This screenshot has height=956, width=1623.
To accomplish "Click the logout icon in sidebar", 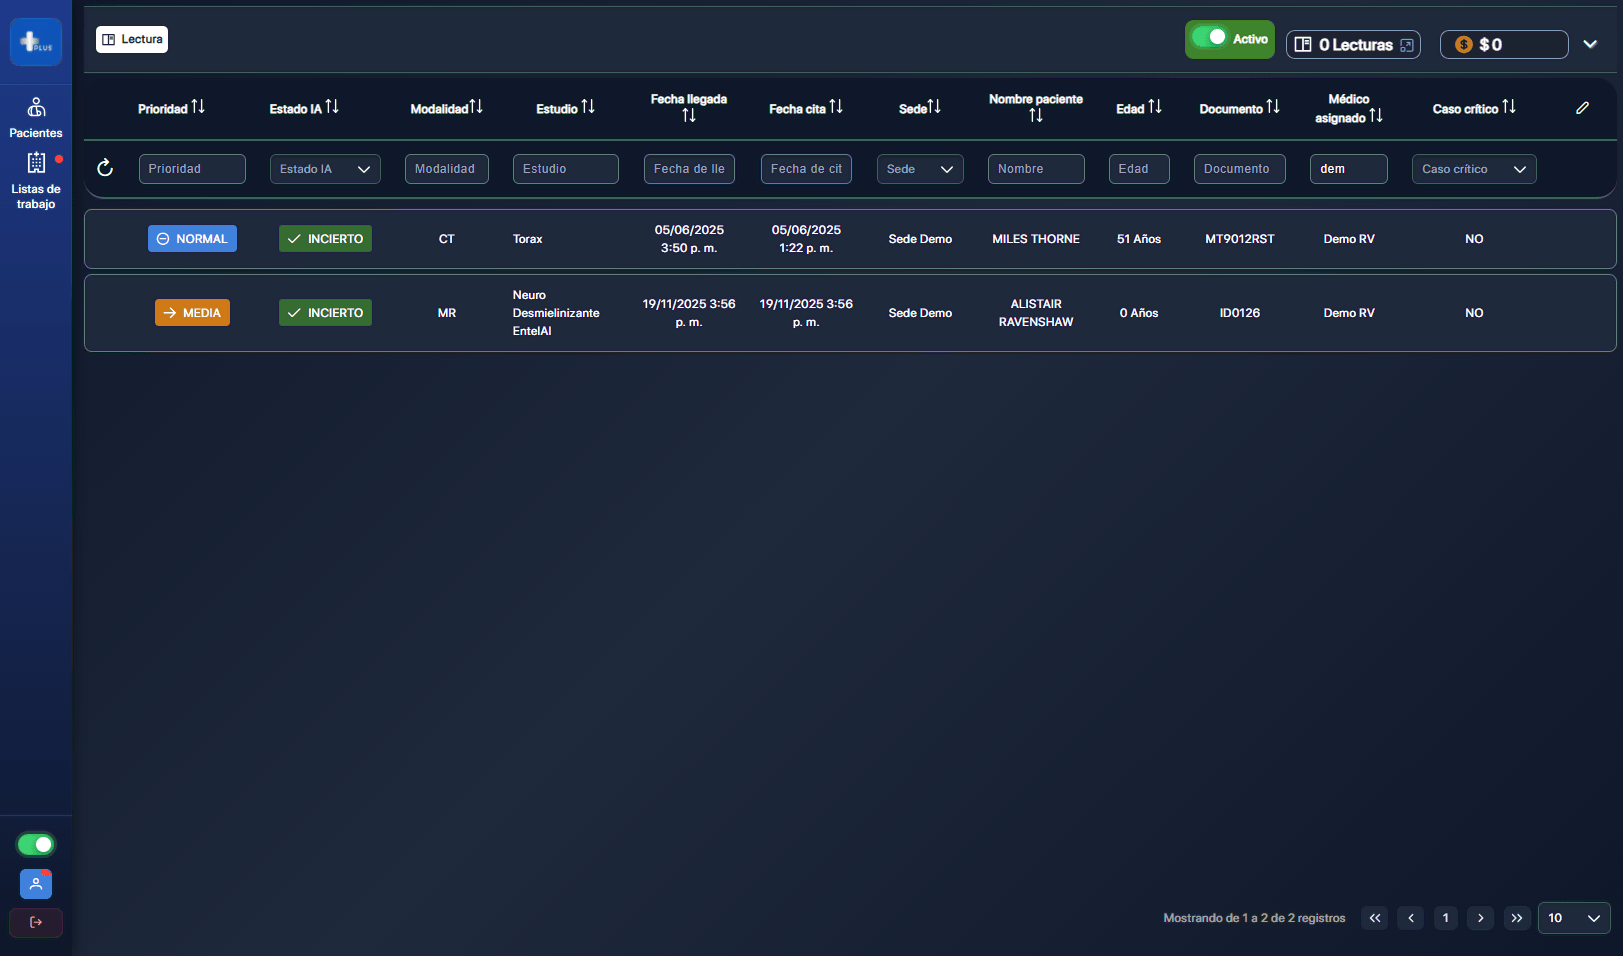I will click(36, 922).
